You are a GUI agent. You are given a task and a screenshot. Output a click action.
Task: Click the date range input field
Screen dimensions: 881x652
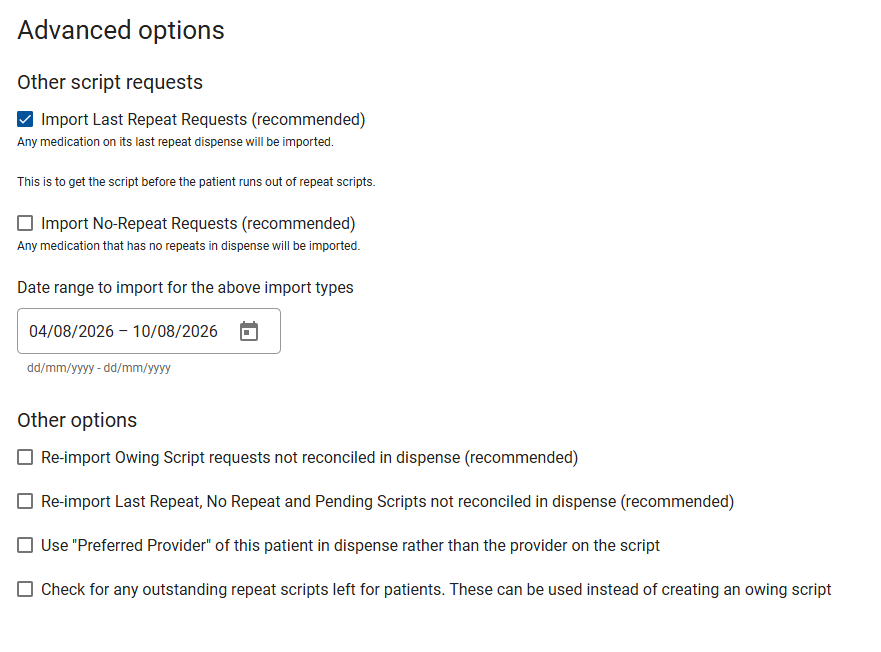tap(149, 331)
